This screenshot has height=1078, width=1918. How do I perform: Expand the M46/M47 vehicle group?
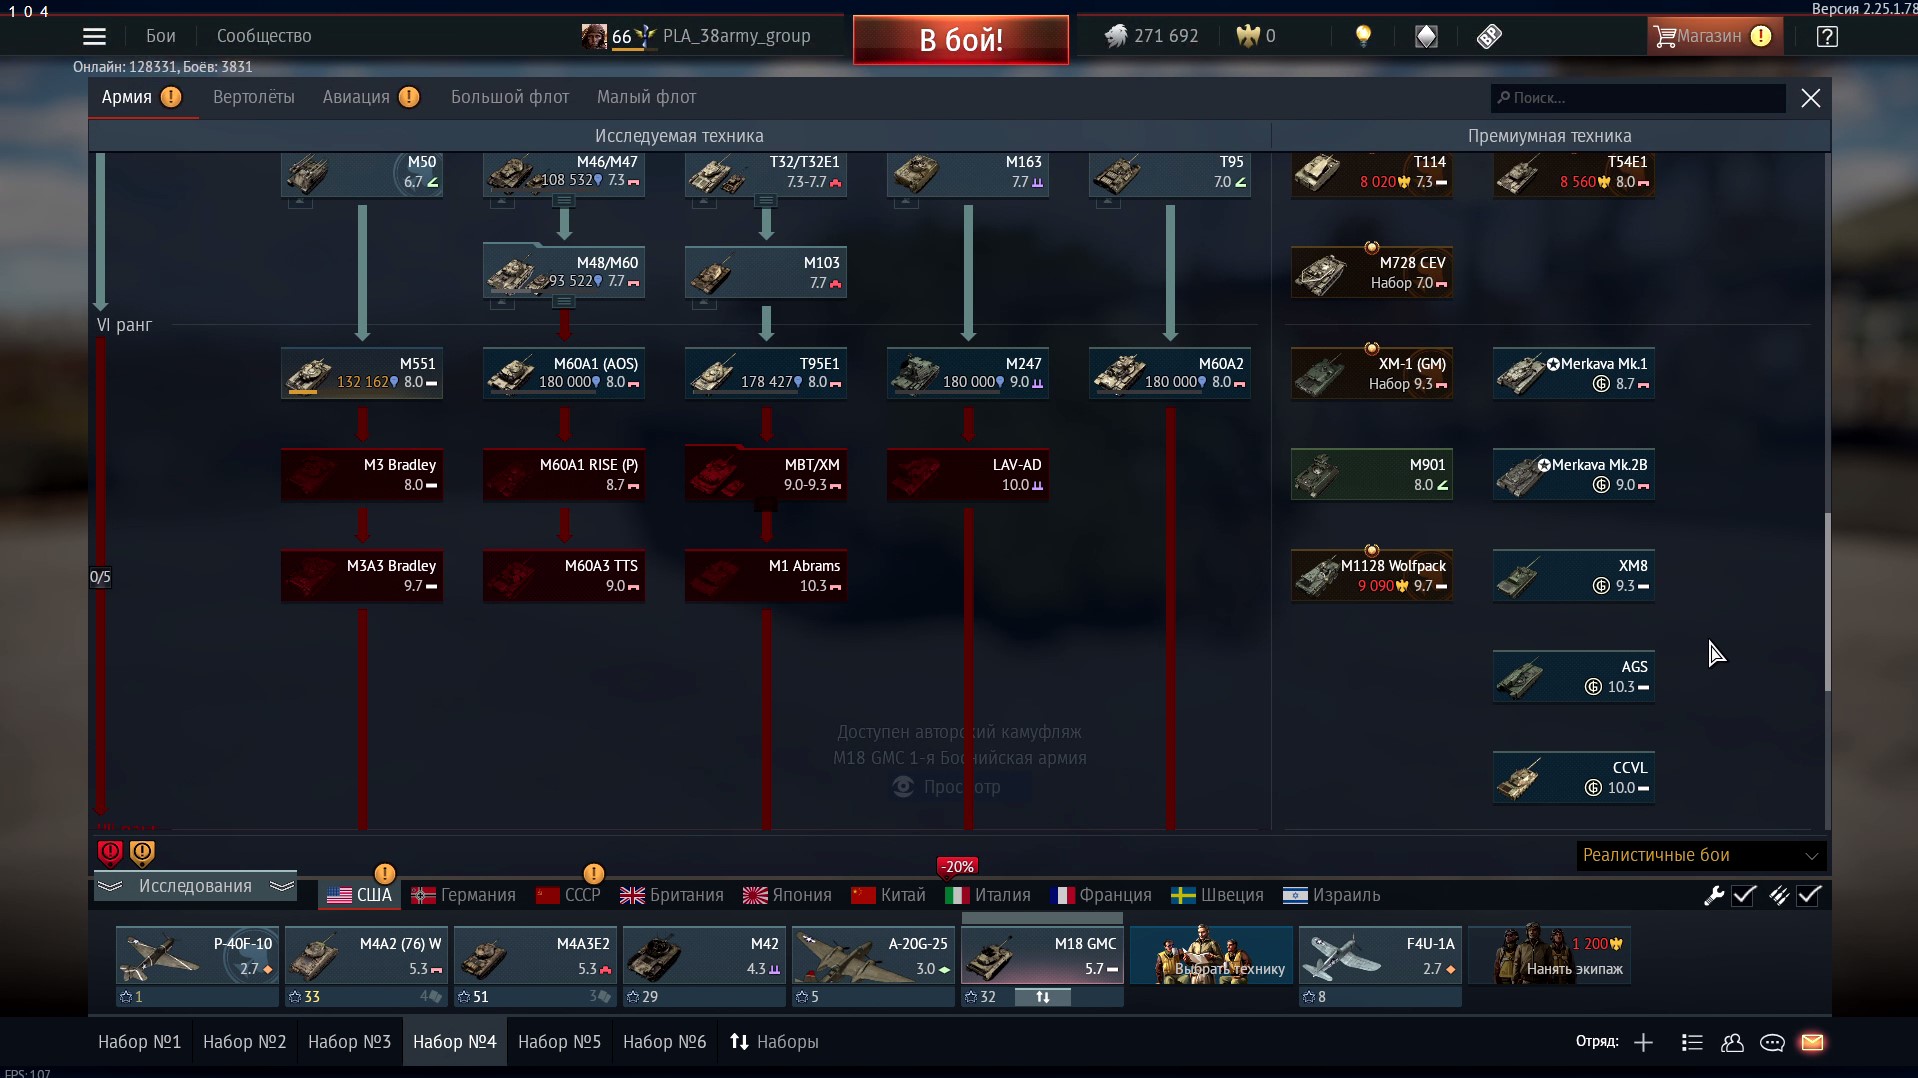(564, 201)
